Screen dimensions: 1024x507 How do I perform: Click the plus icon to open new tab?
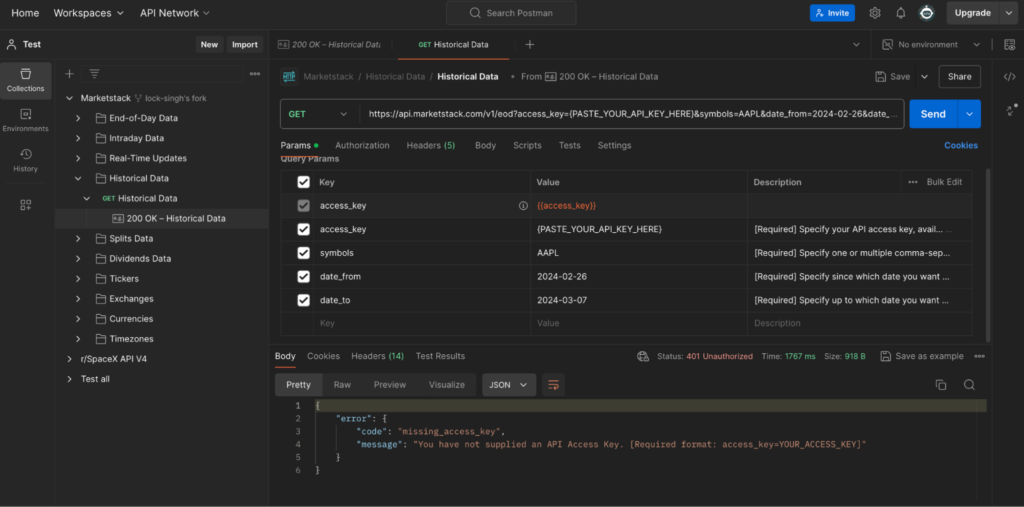530,44
